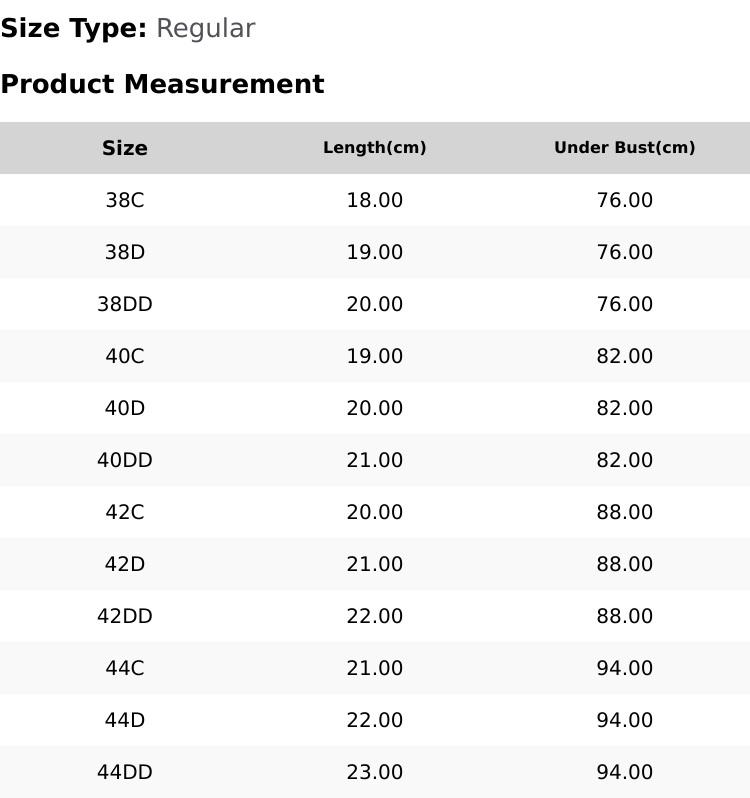Click the 22.00 length in the 42DD row
This screenshot has width=750, height=798.
[374, 616]
